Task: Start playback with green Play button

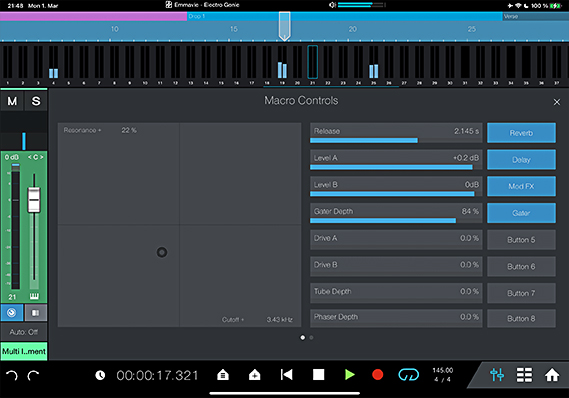Action: coord(349,374)
